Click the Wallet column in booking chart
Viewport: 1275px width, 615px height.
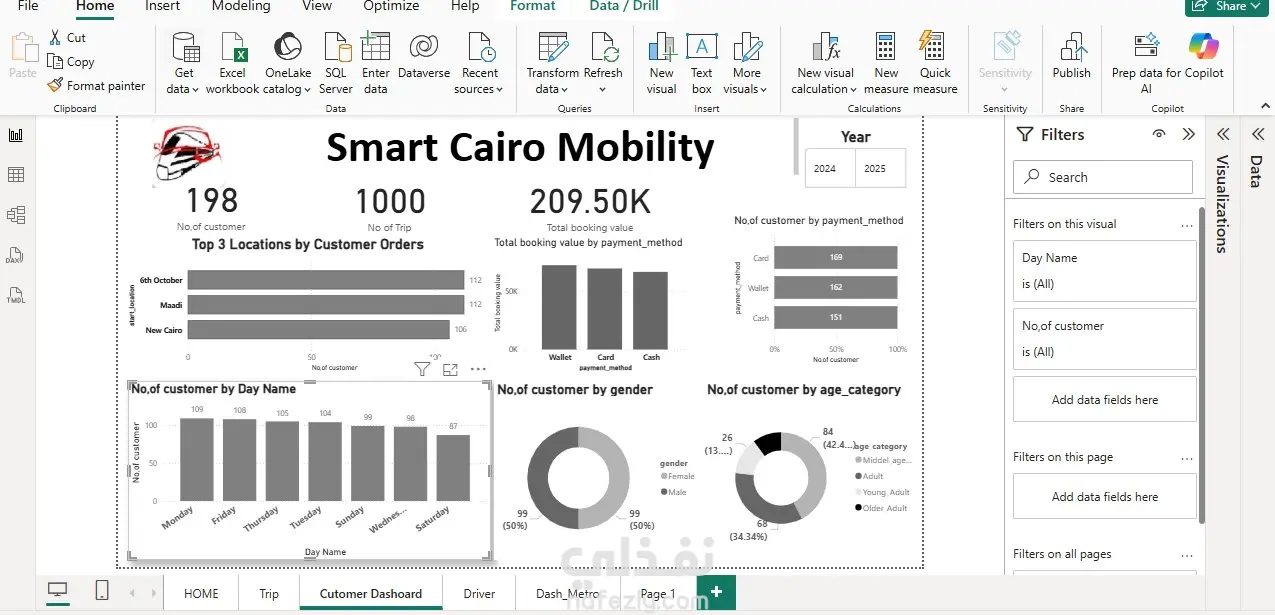(x=559, y=307)
